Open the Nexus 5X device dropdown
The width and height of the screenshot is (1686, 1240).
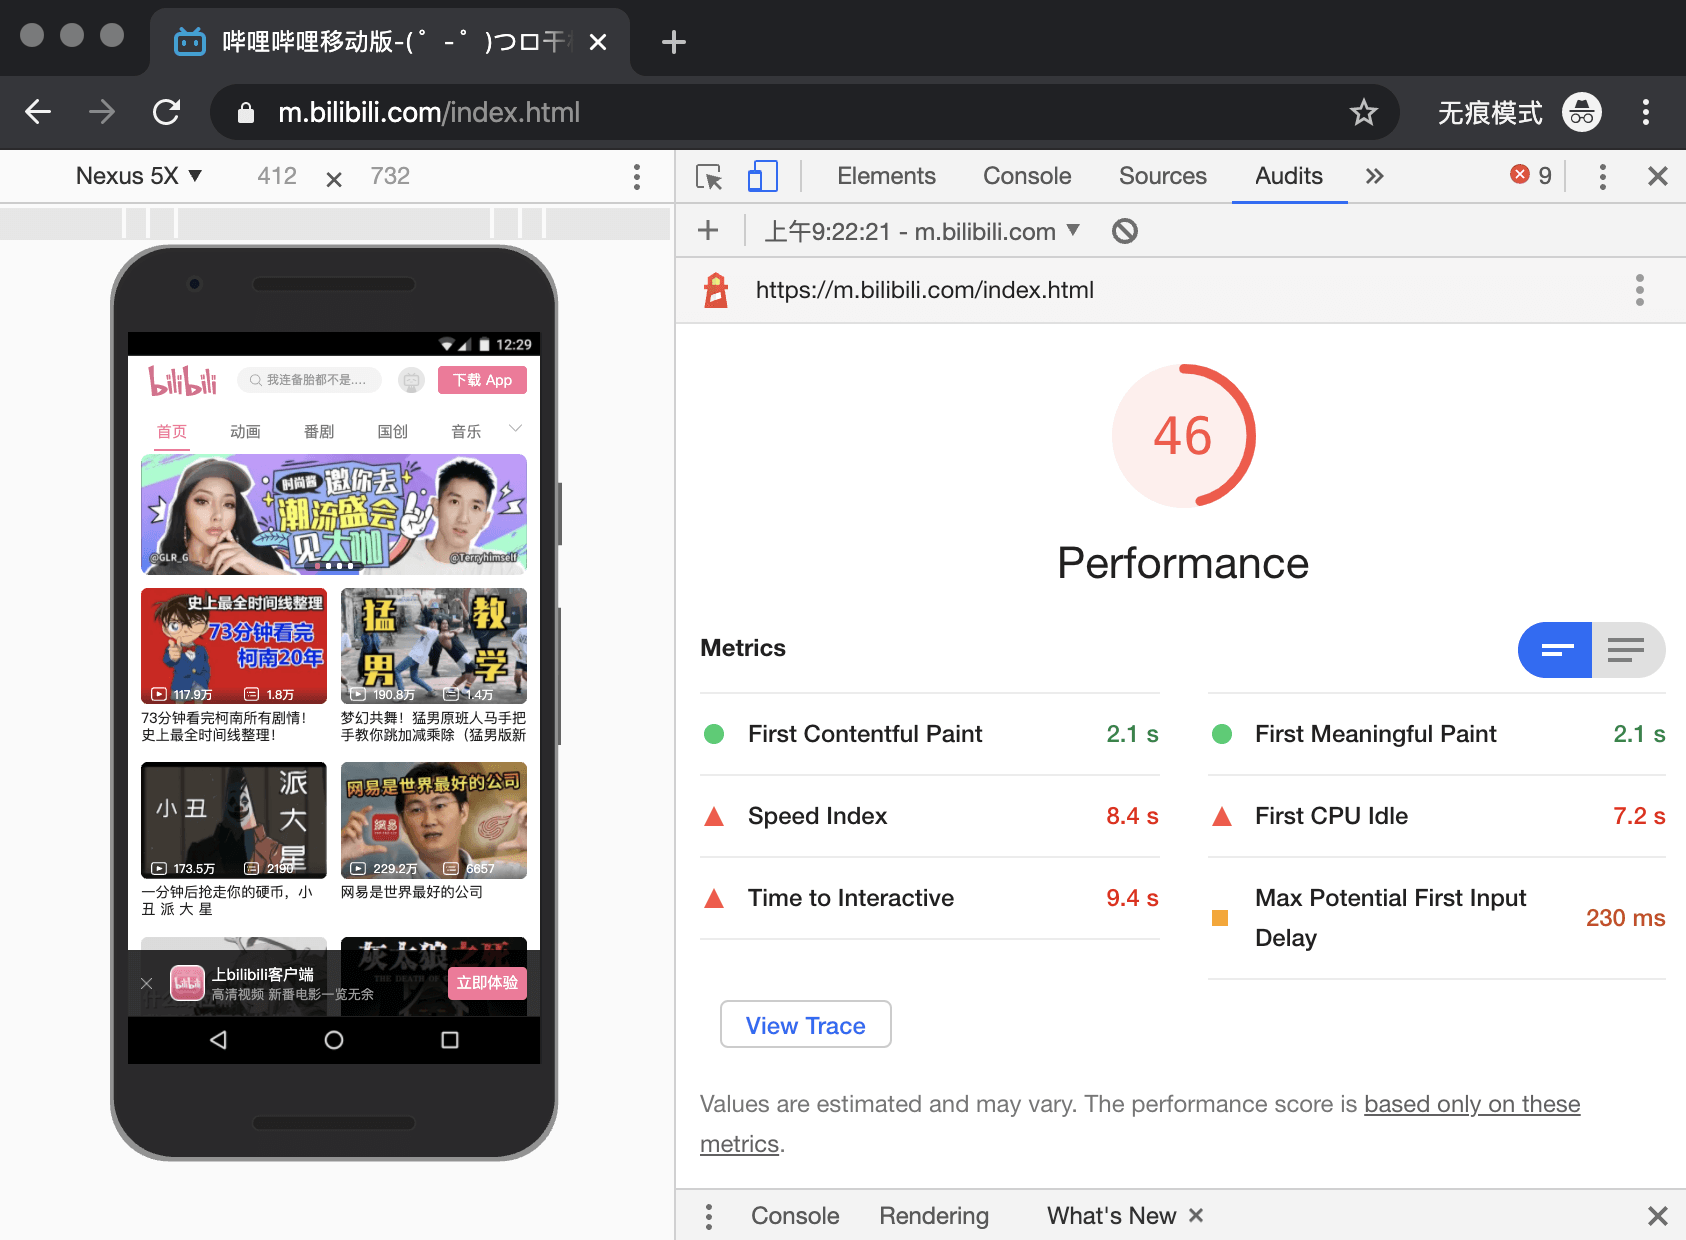[x=139, y=176]
